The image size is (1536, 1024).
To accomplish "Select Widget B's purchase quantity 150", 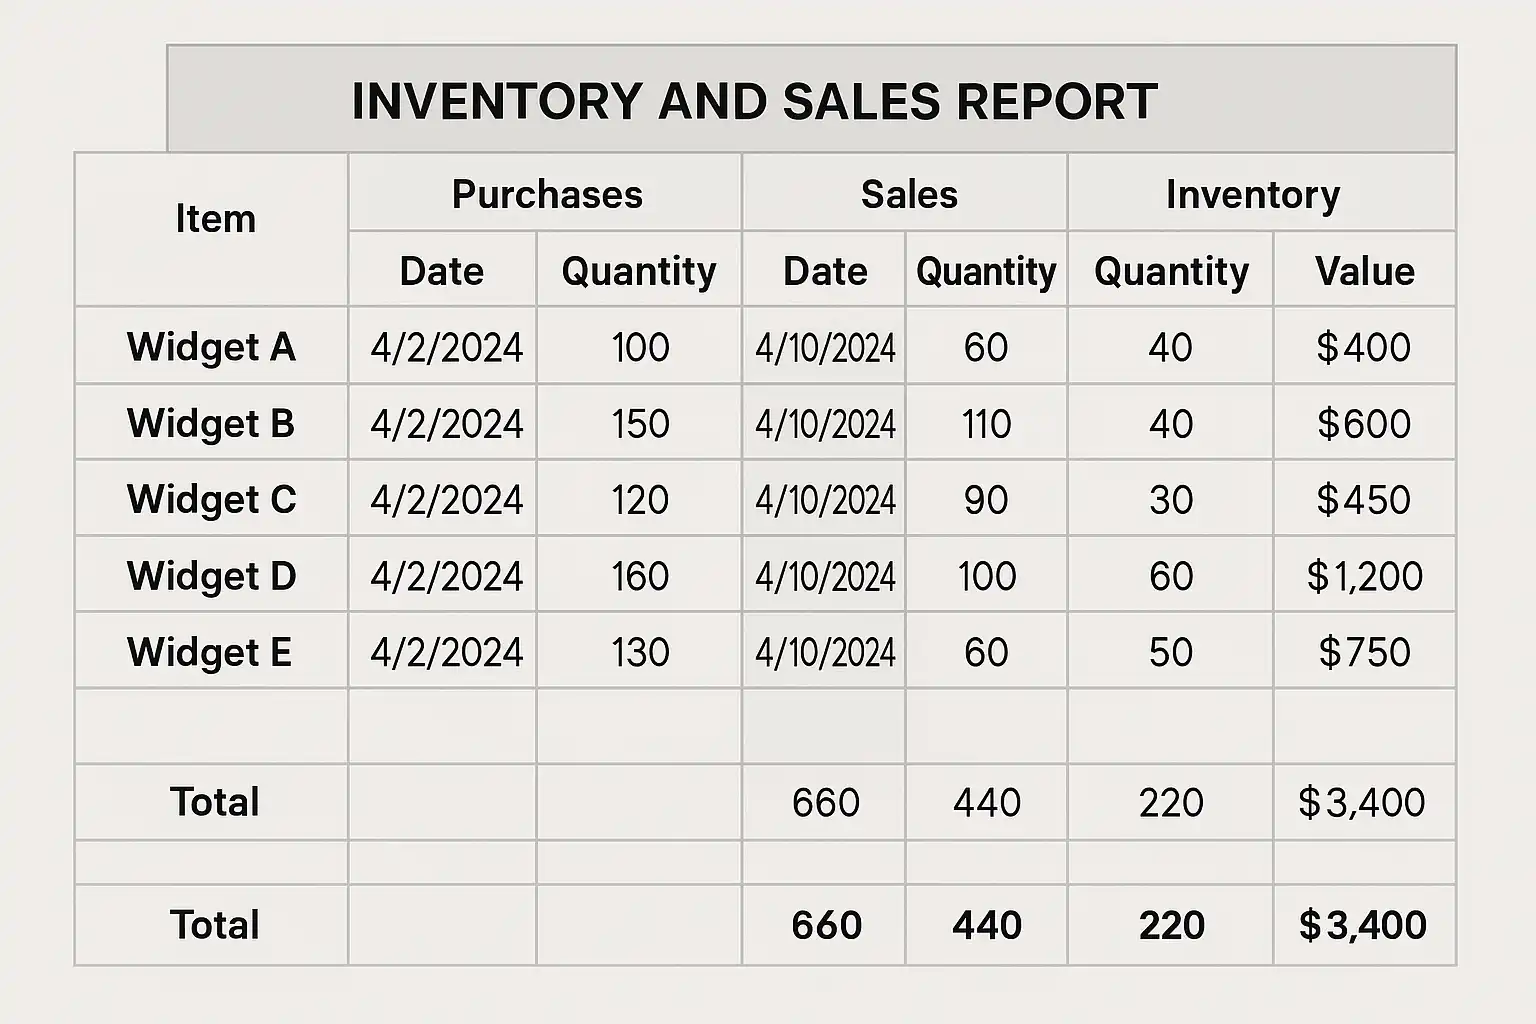I will click(x=640, y=423).
